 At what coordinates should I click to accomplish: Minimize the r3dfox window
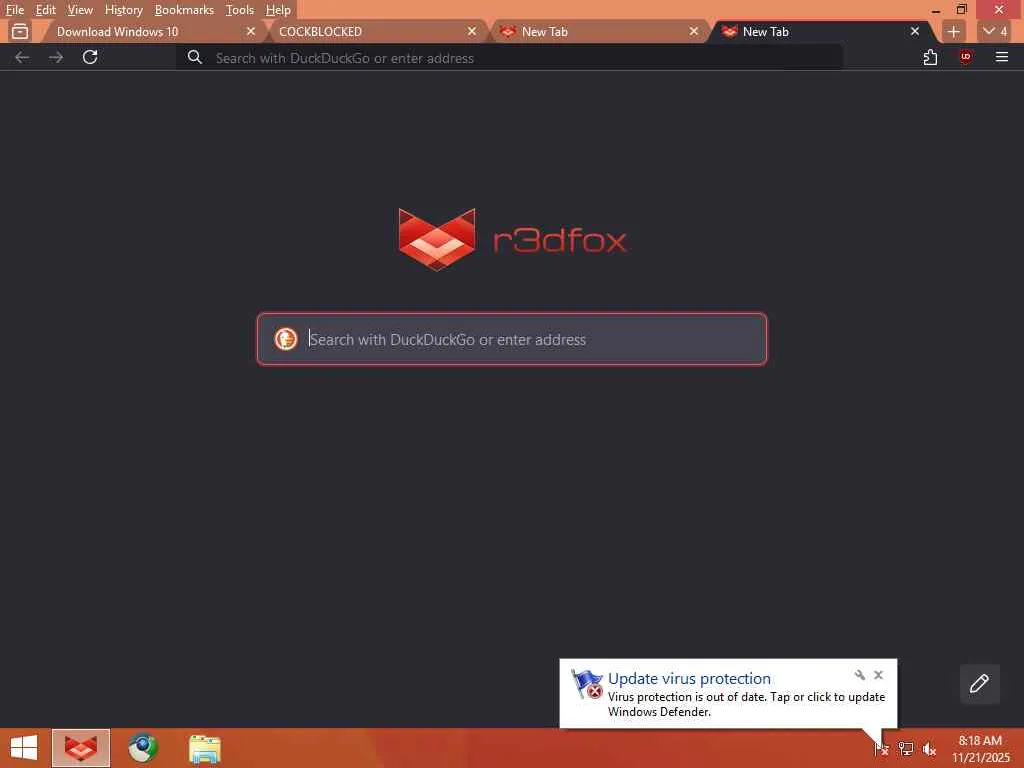tap(935, 9)
